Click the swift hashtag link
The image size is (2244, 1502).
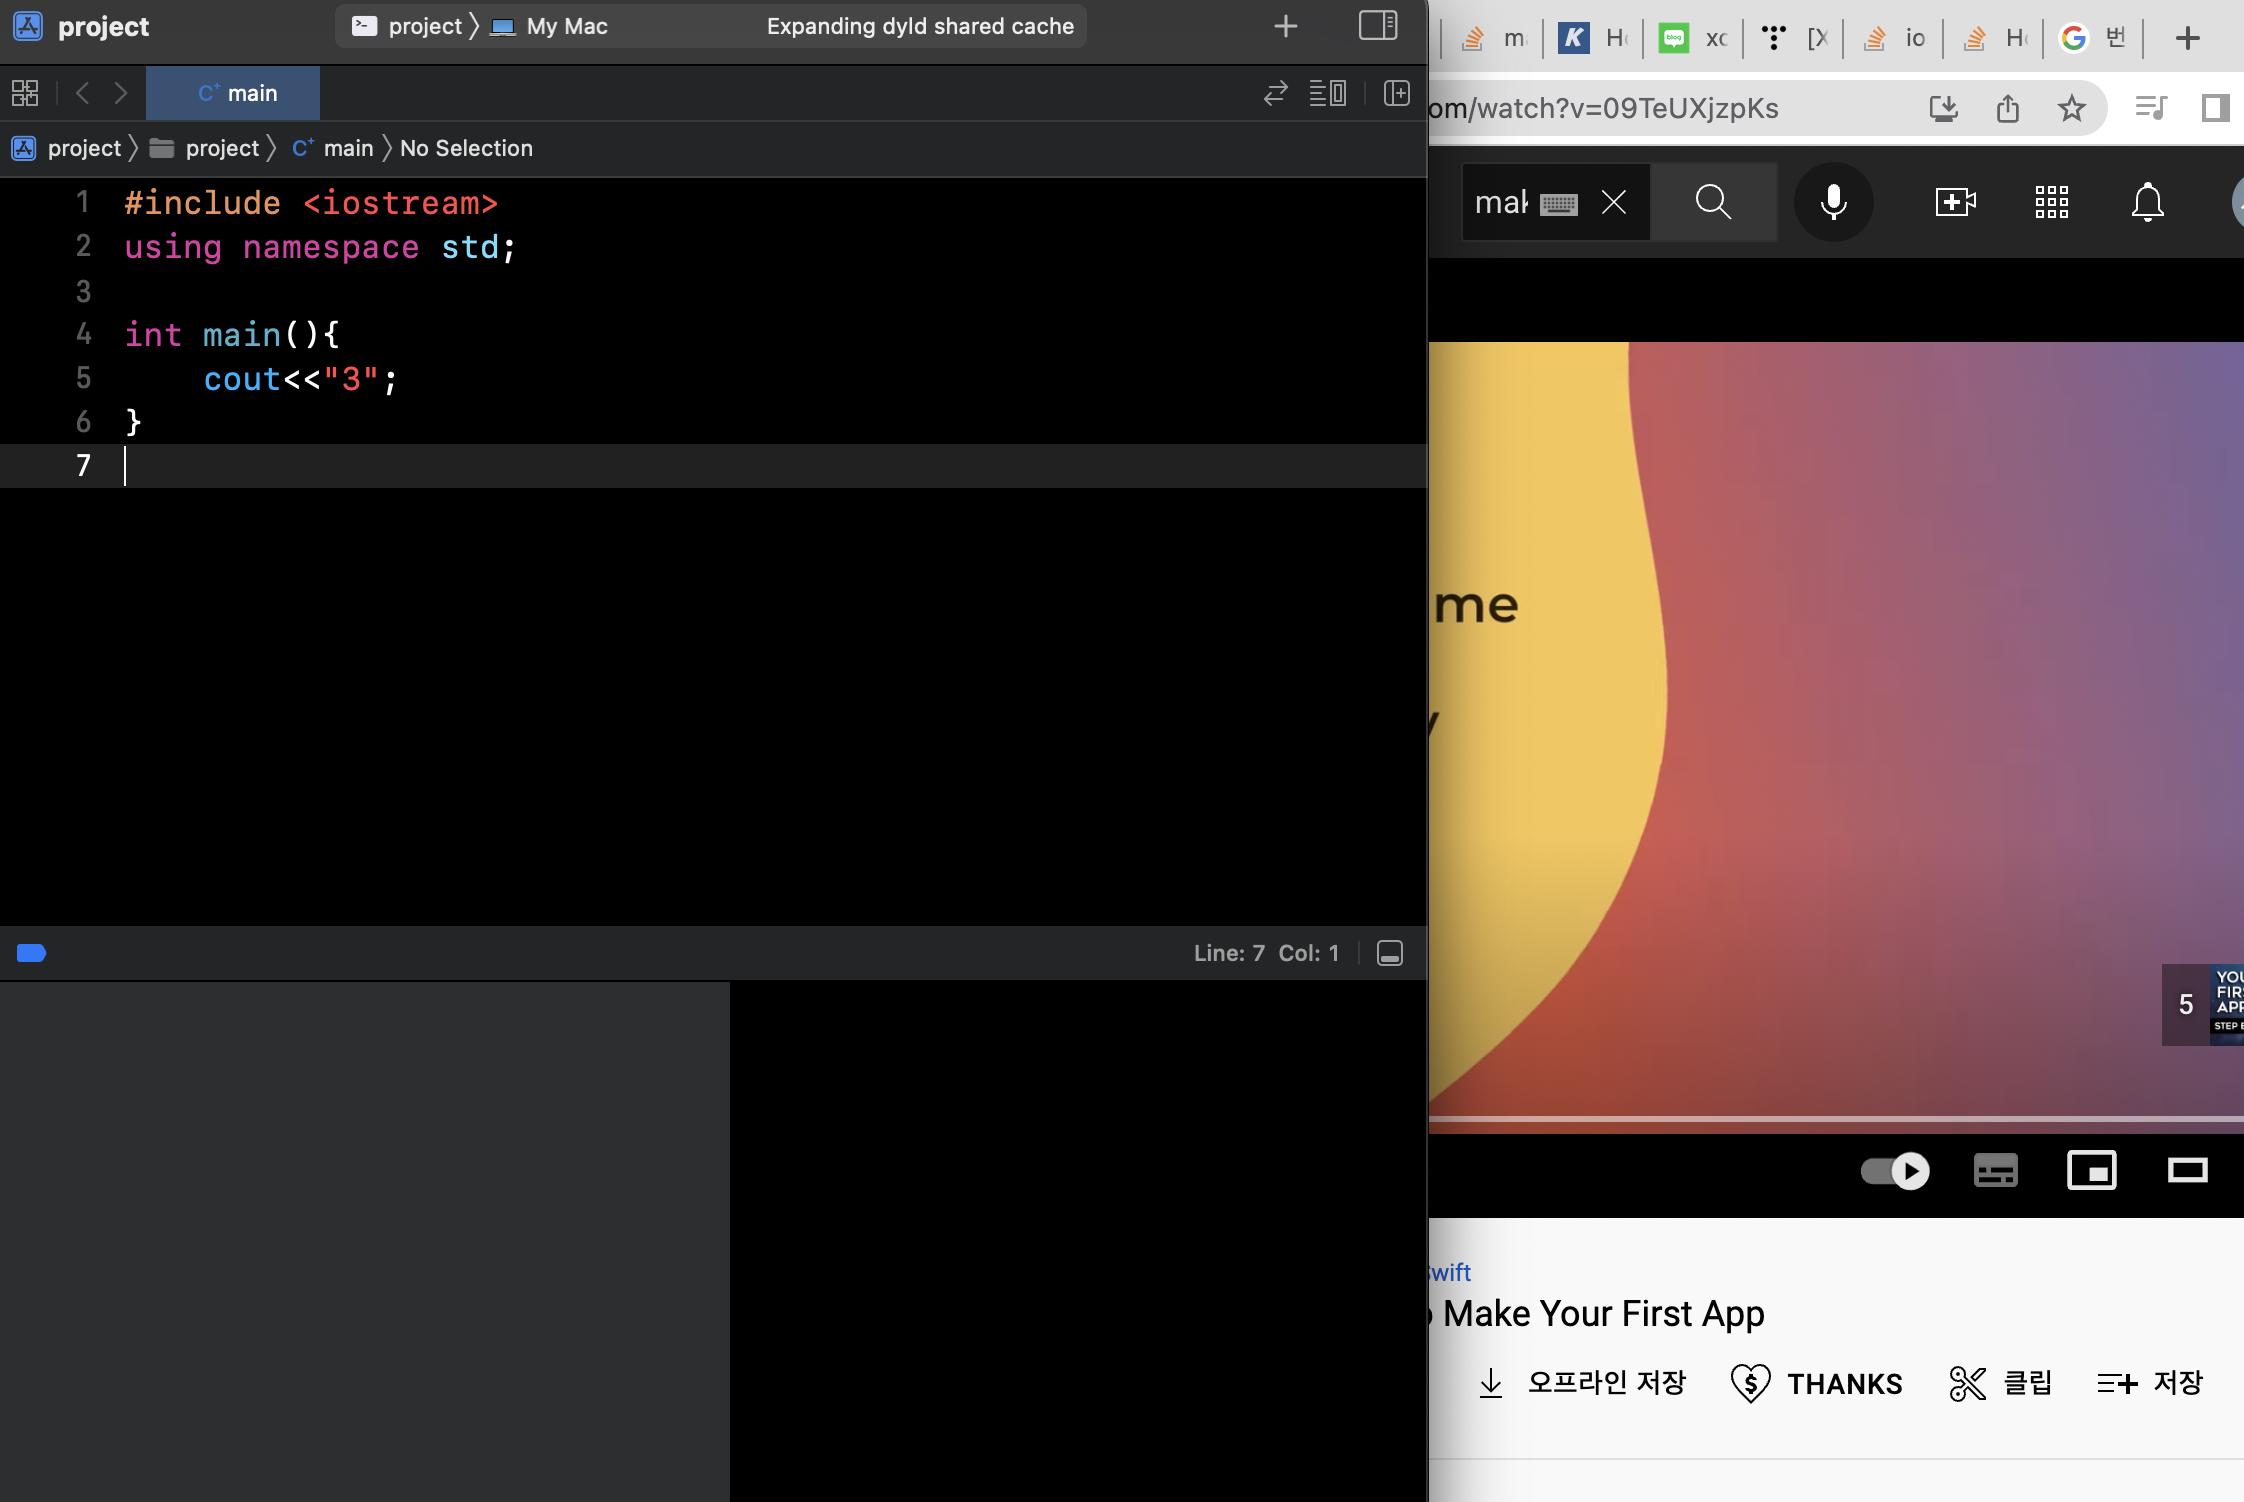coord(1450,1272)
